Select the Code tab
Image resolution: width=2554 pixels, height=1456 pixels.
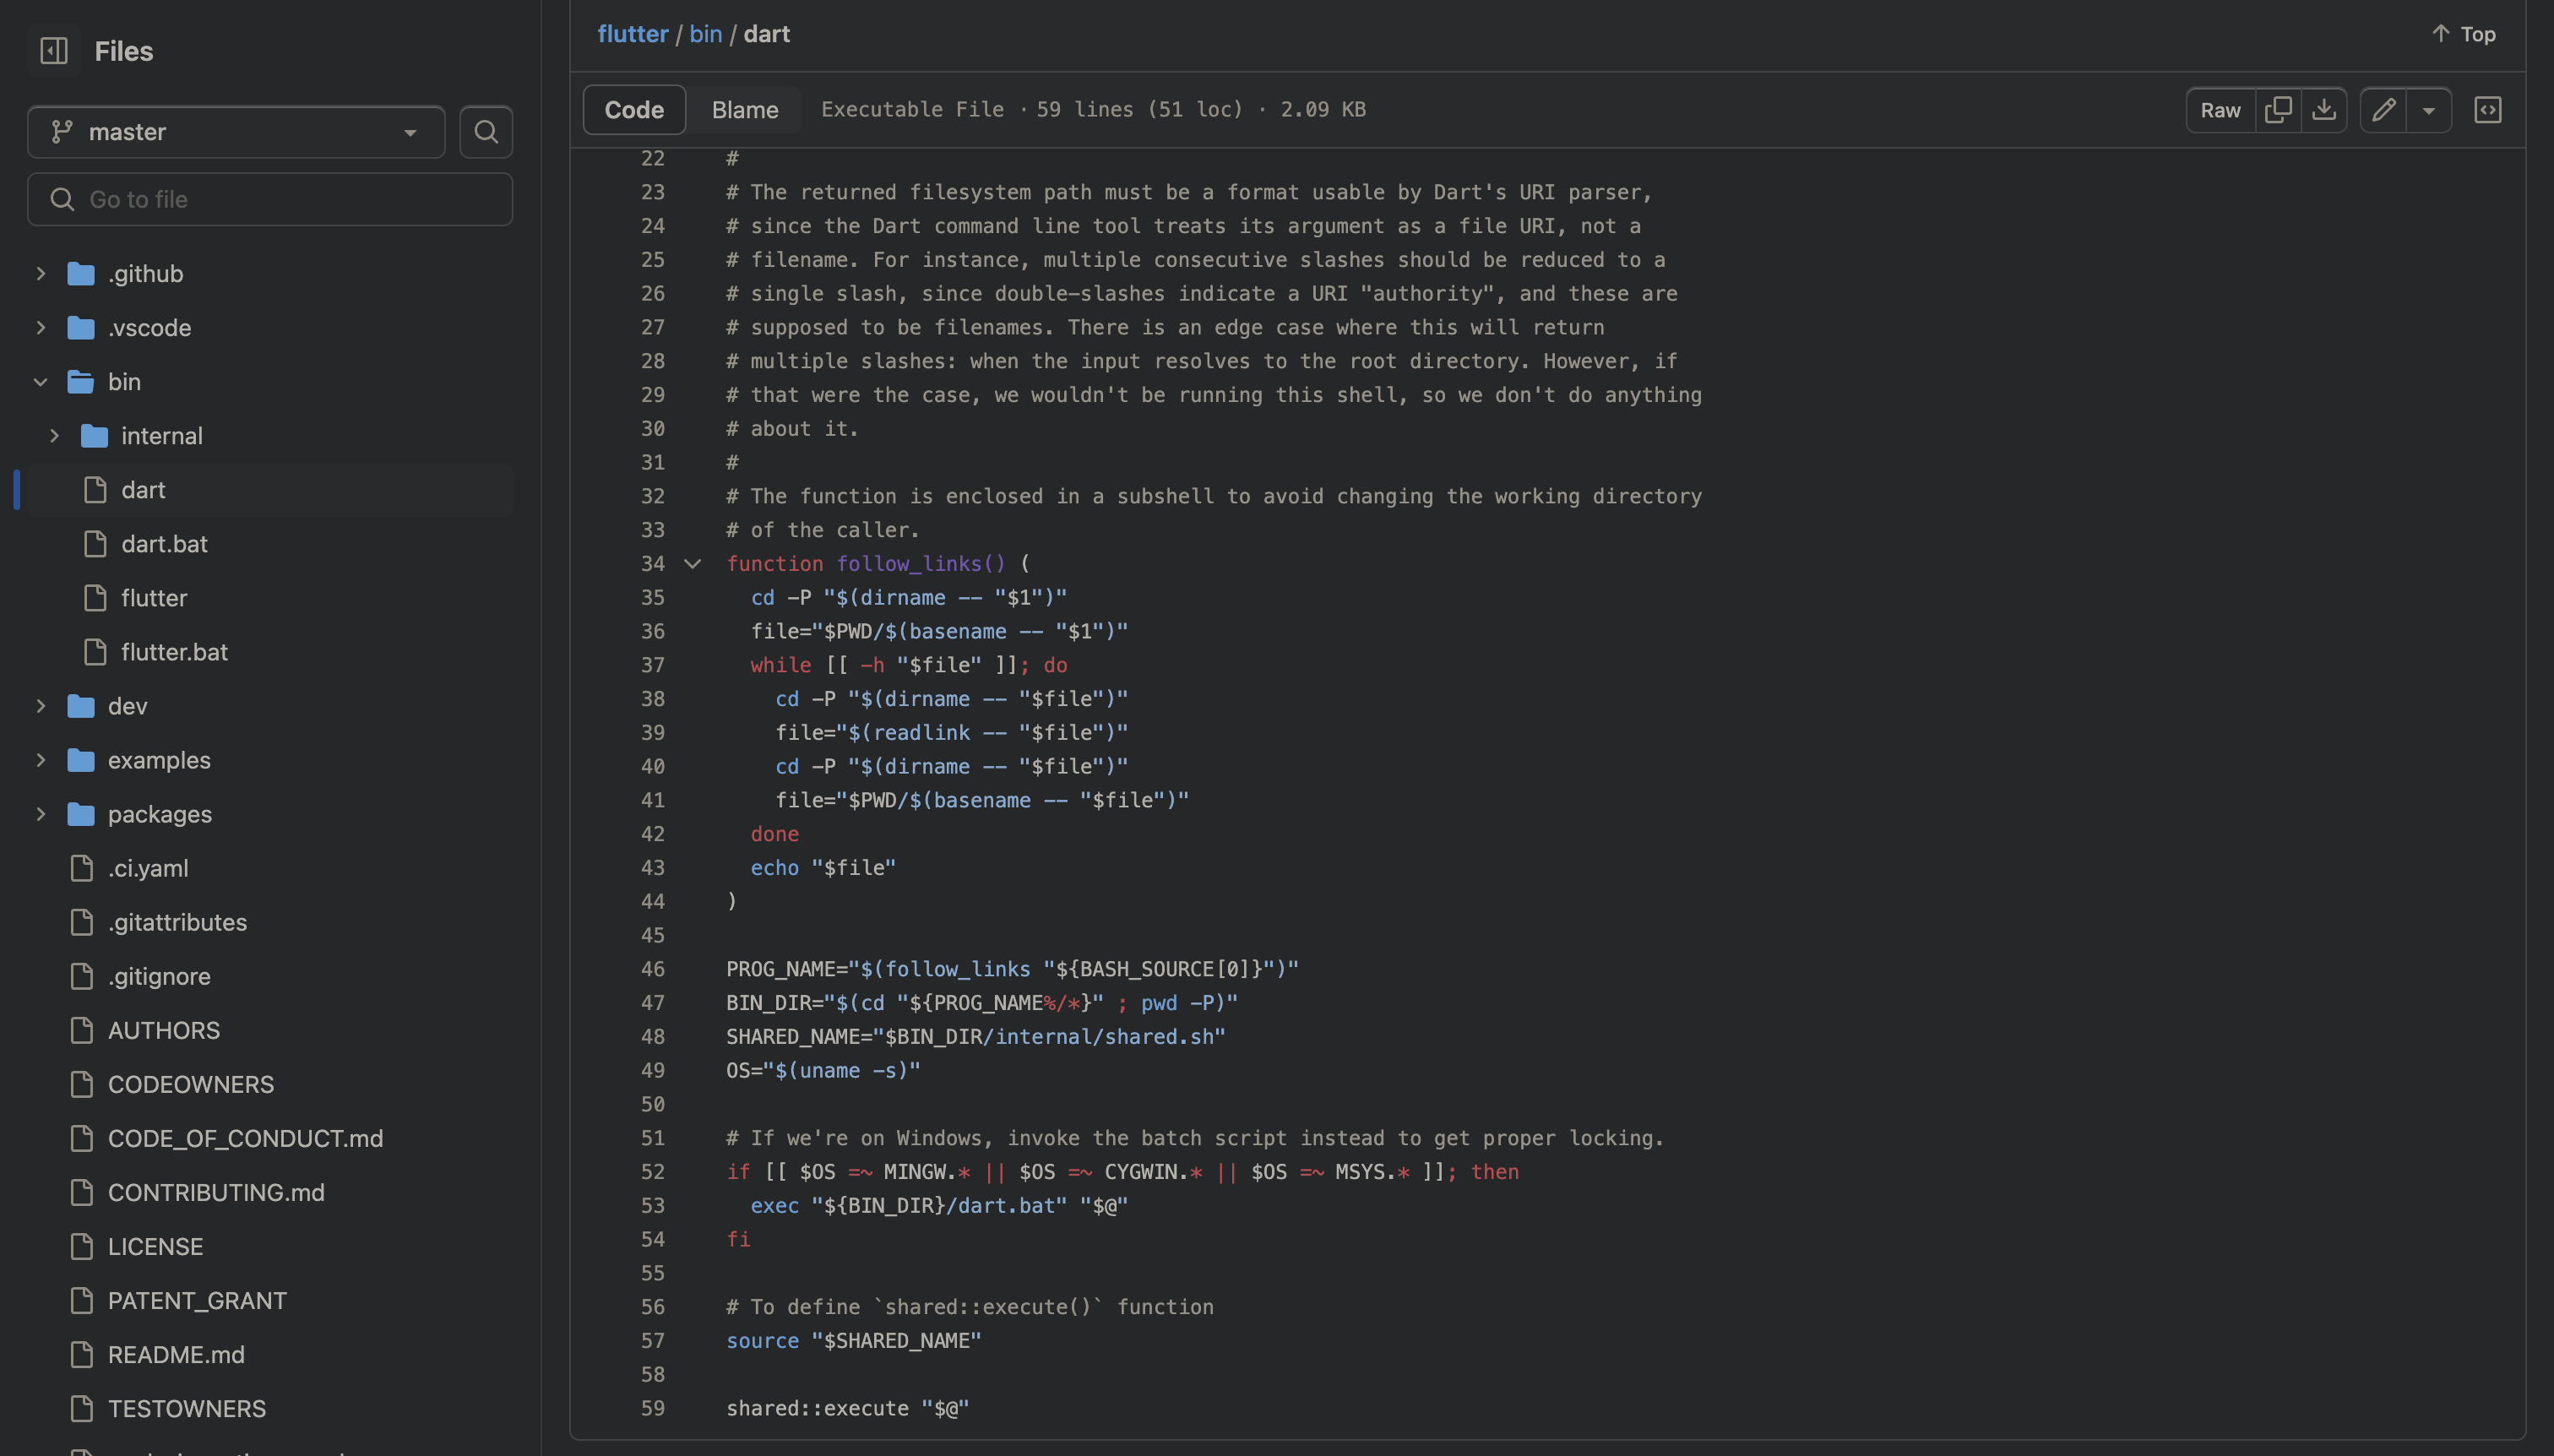pos(634,110)
